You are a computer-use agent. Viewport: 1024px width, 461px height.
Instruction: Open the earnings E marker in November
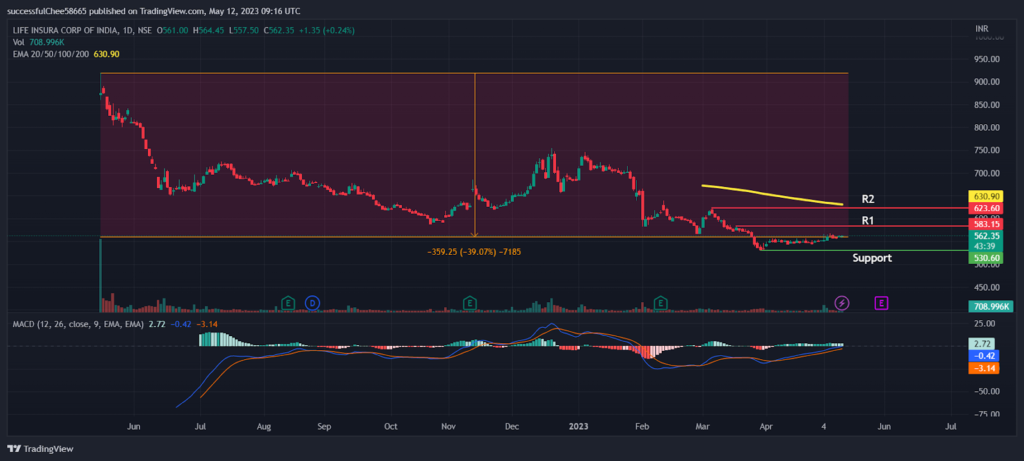click(469, 302)
